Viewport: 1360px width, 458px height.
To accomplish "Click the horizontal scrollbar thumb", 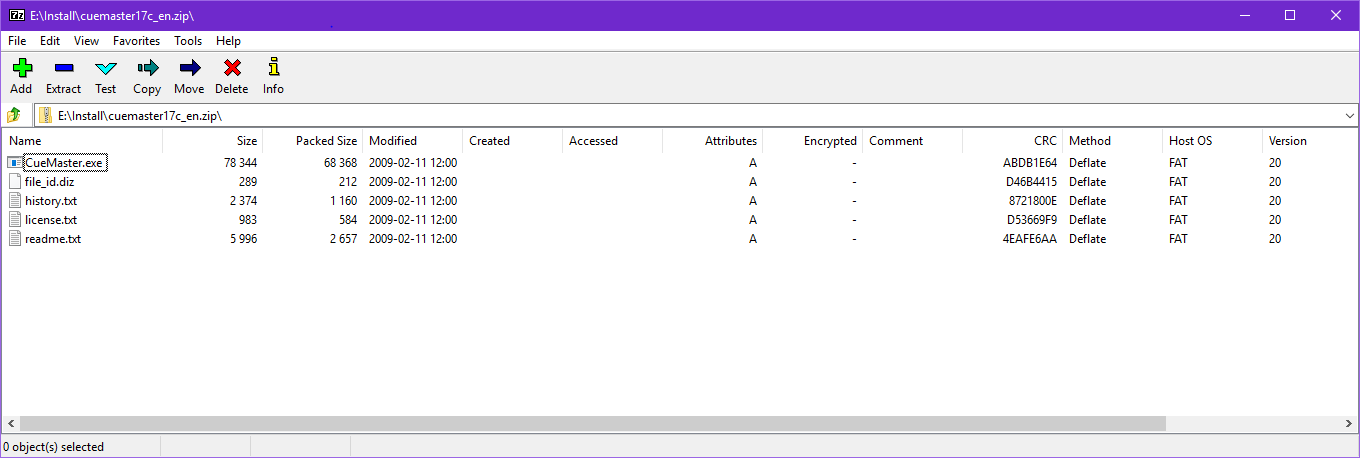I will (x=592, y=424).
